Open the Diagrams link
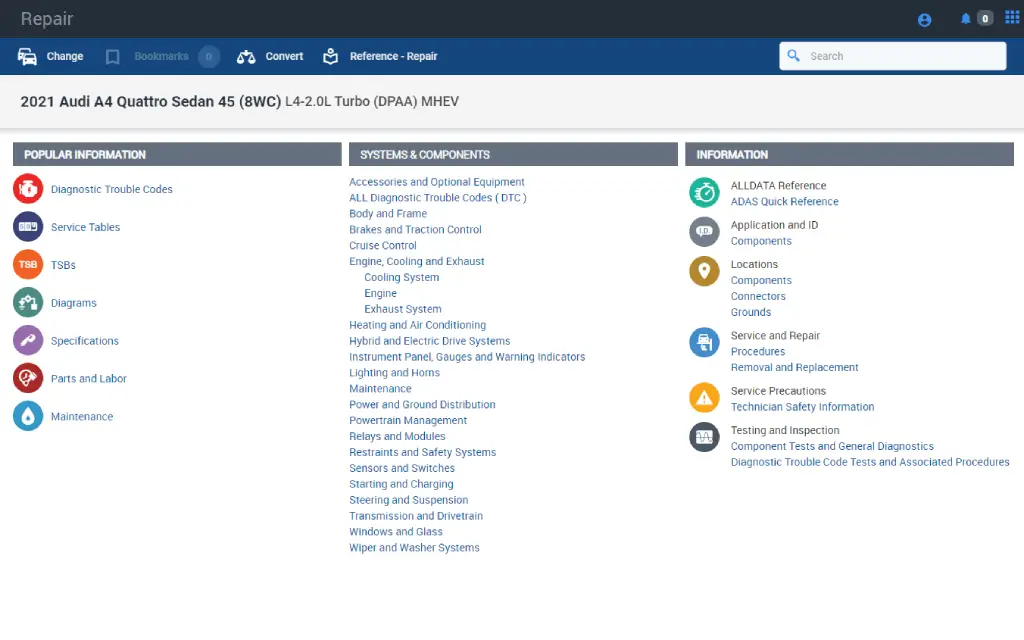This screenshot has width=1024, height=640. point(74,303)
